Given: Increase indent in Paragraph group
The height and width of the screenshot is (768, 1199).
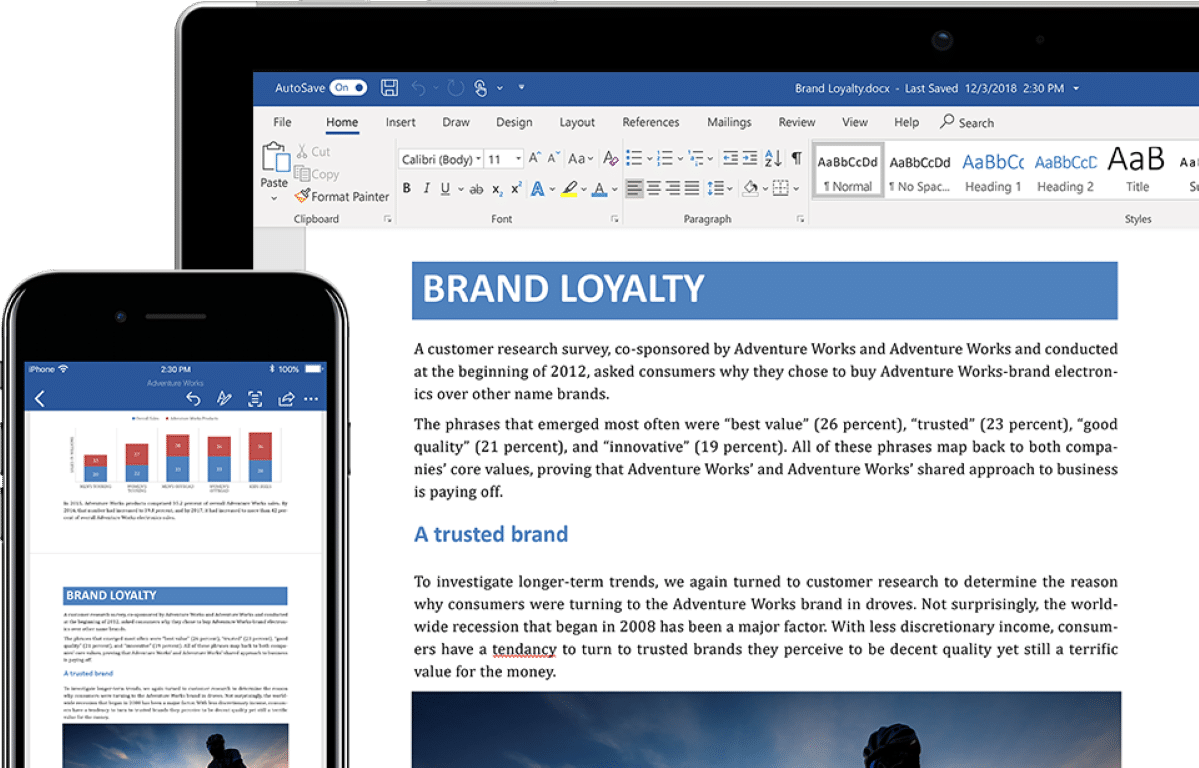Looking at the screenshot, I should pyautogui.click(x=750, y=158).
